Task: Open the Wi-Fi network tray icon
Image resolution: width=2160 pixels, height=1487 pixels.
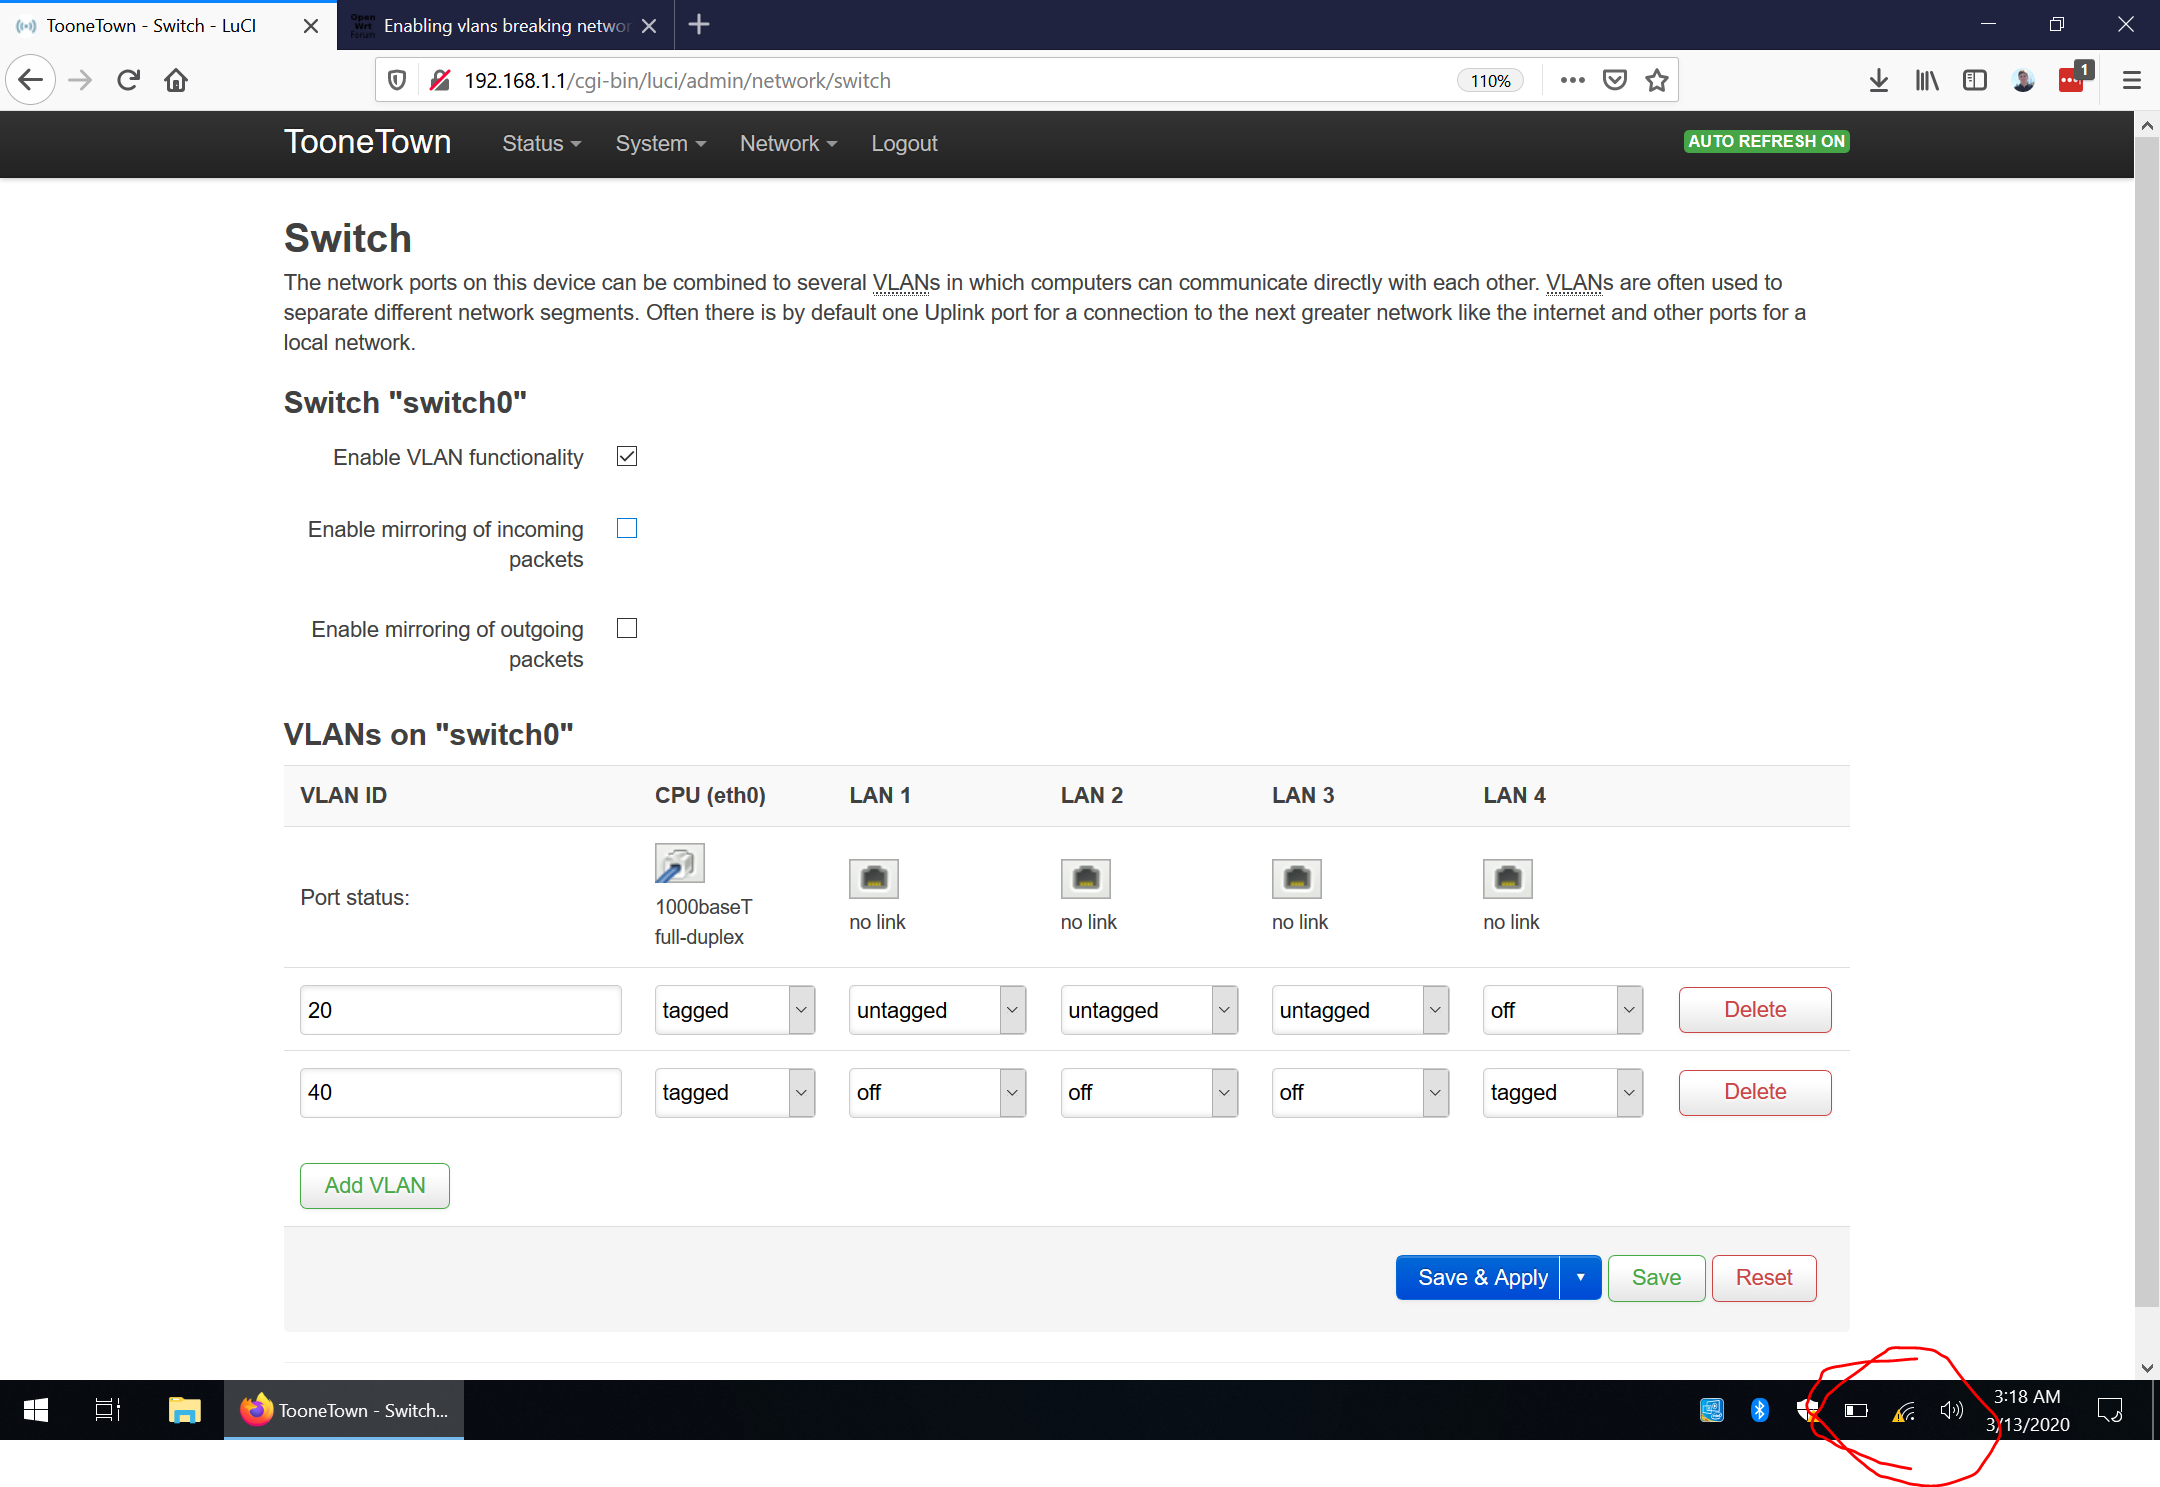Action: [1904, 1410]
